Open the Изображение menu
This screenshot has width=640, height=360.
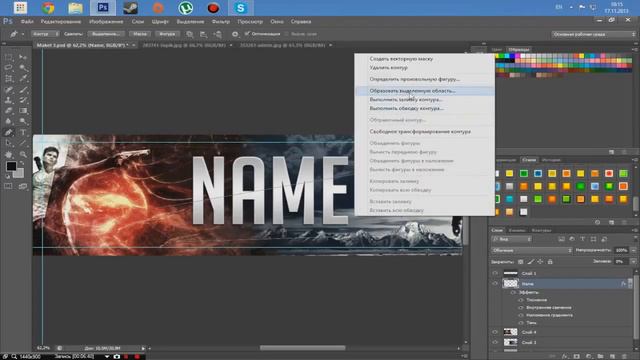coord(106,22)
